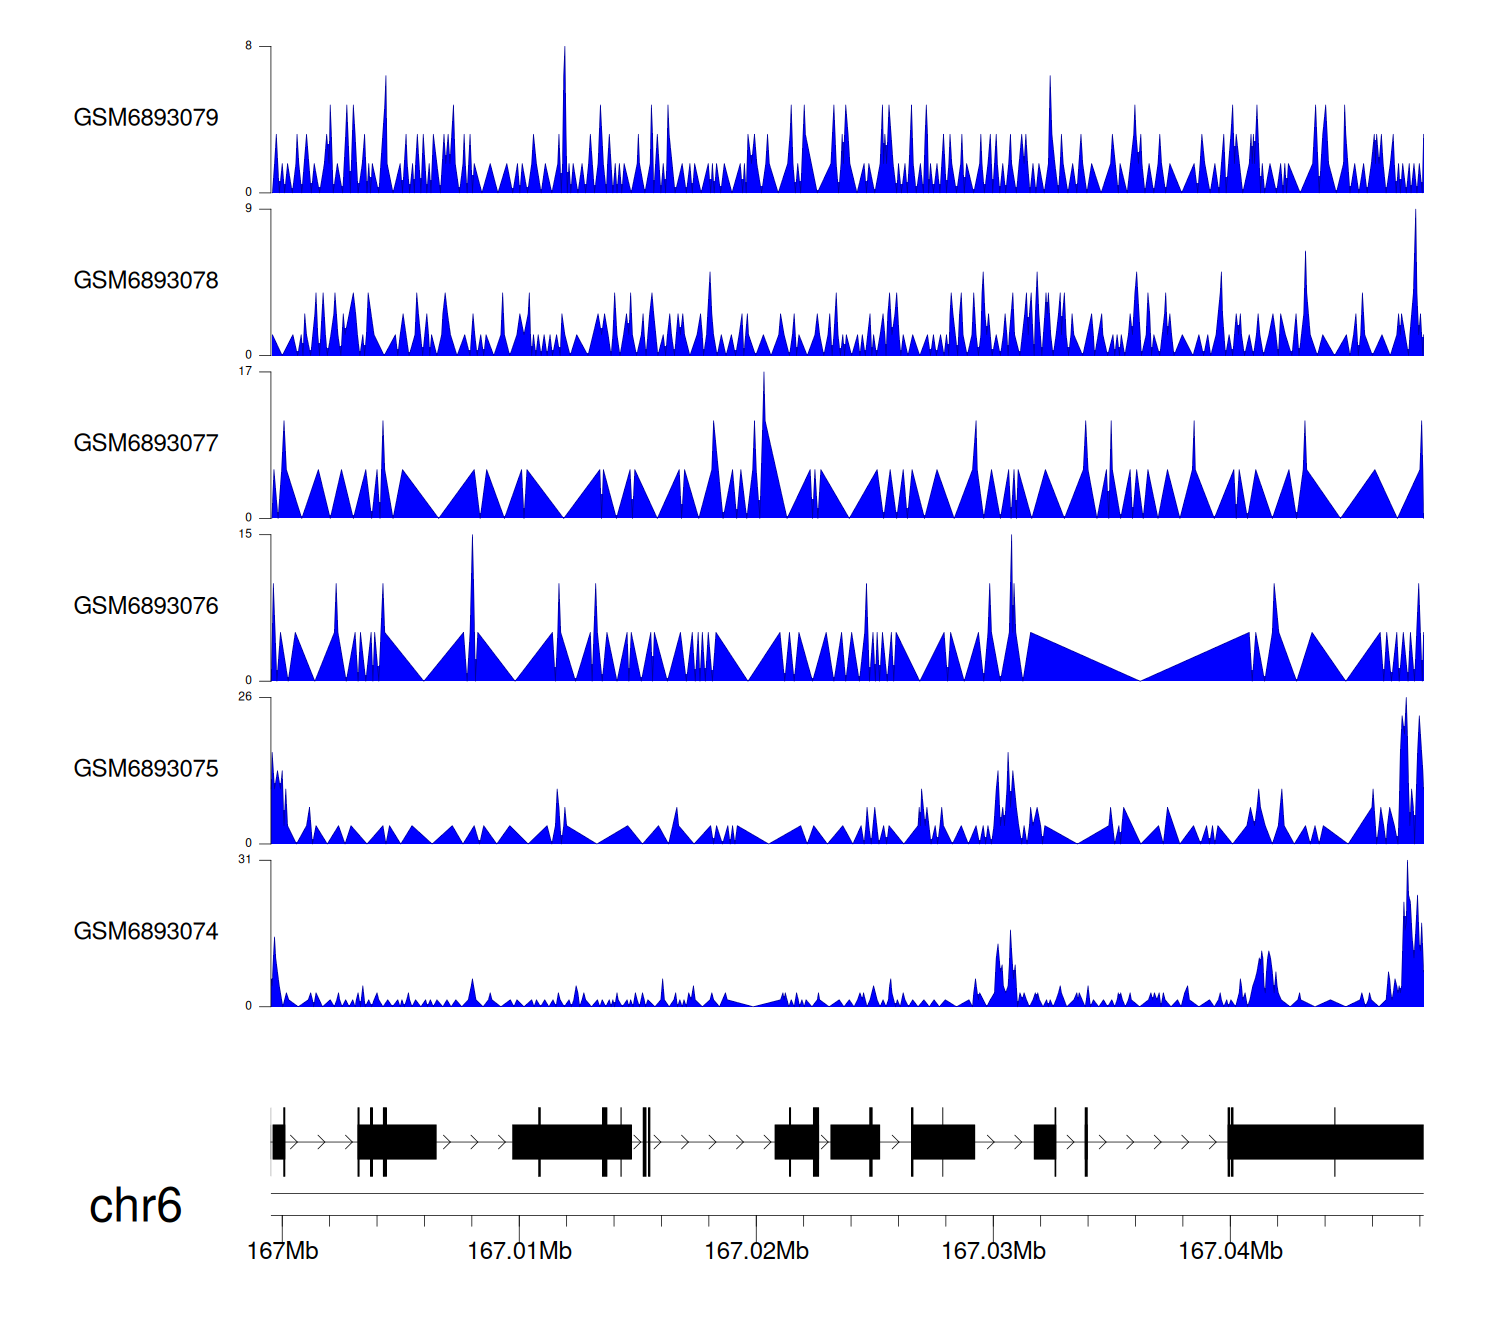Screen dimensions: 1500x1320
Task: Click the y-axis maximum 17 on GSM6893077
Action: (245, 372)
